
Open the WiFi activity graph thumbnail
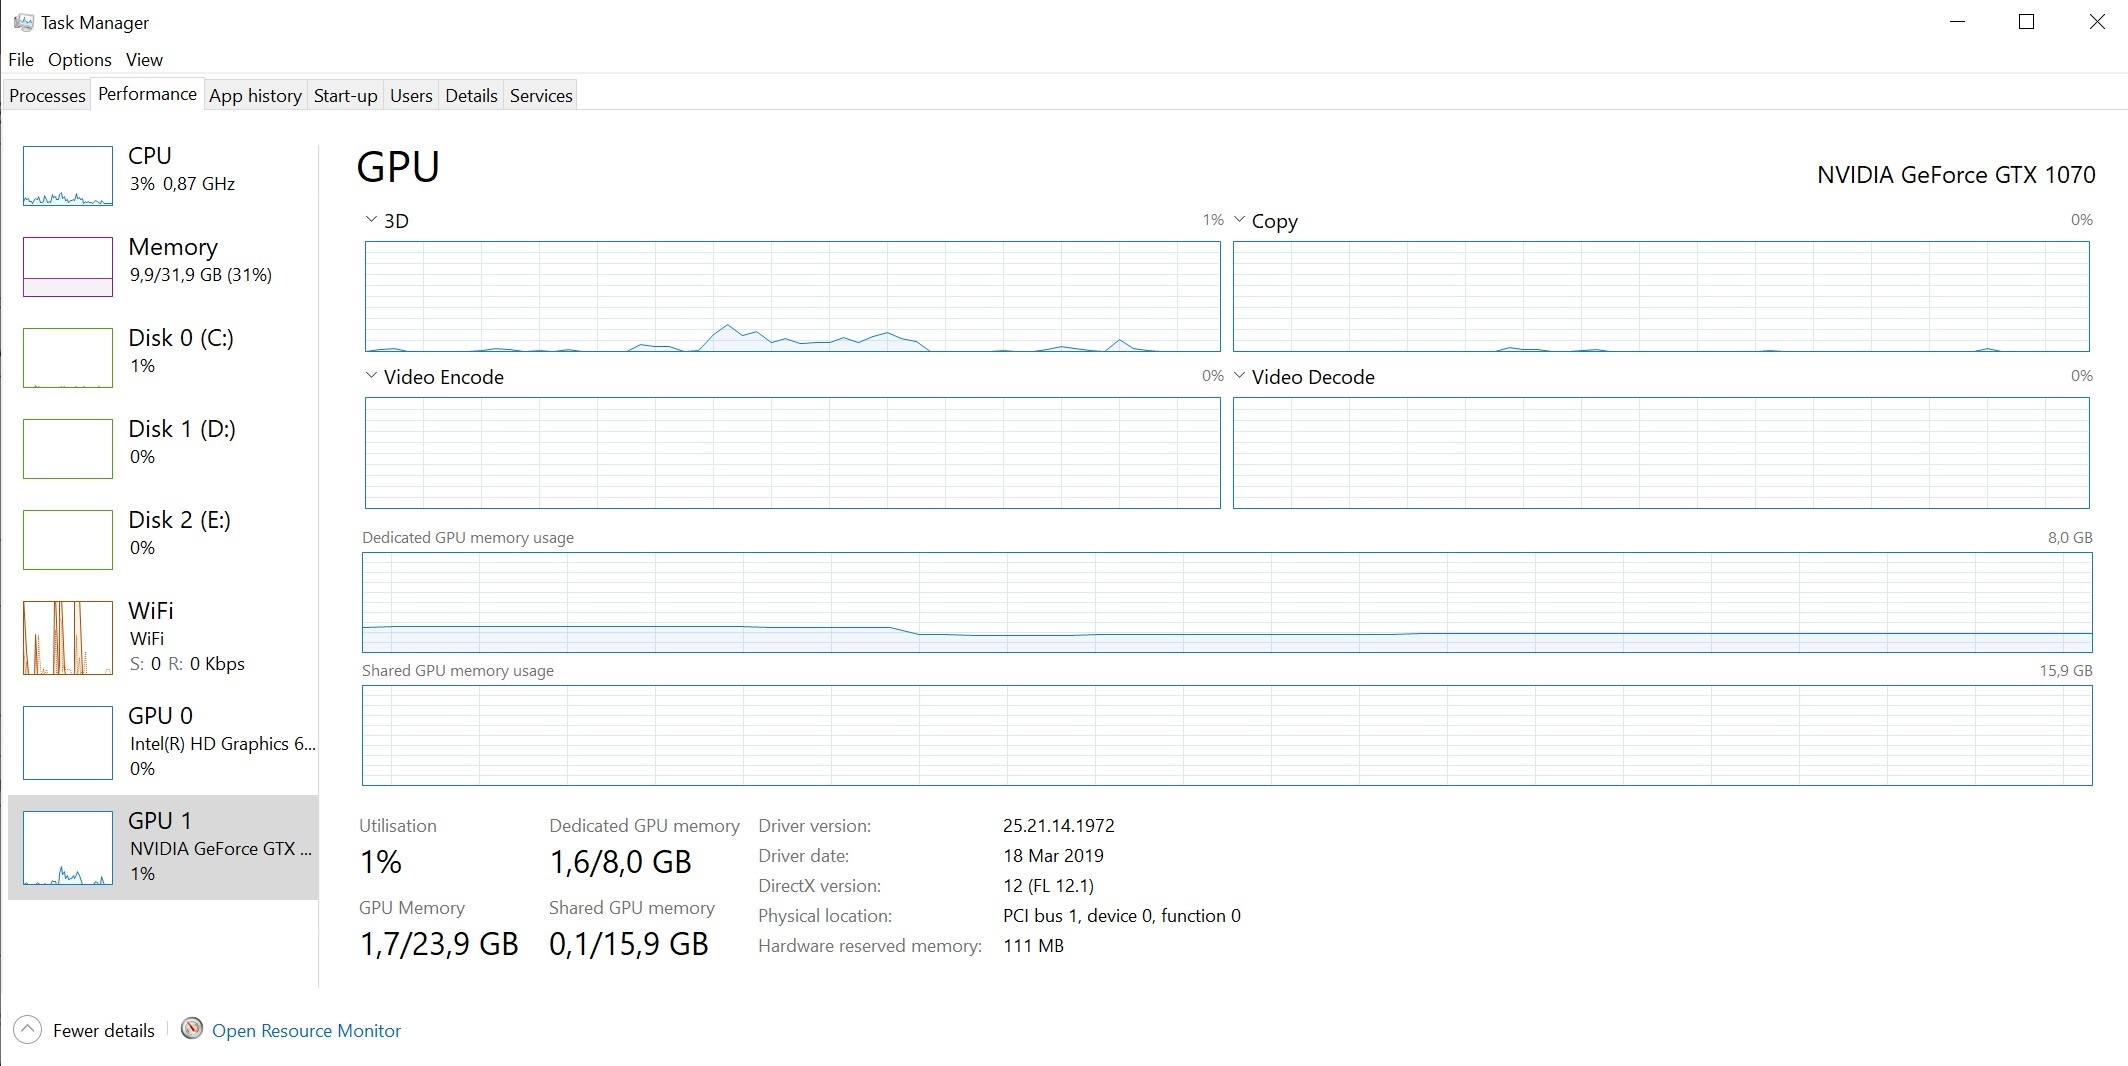point(68,638)
